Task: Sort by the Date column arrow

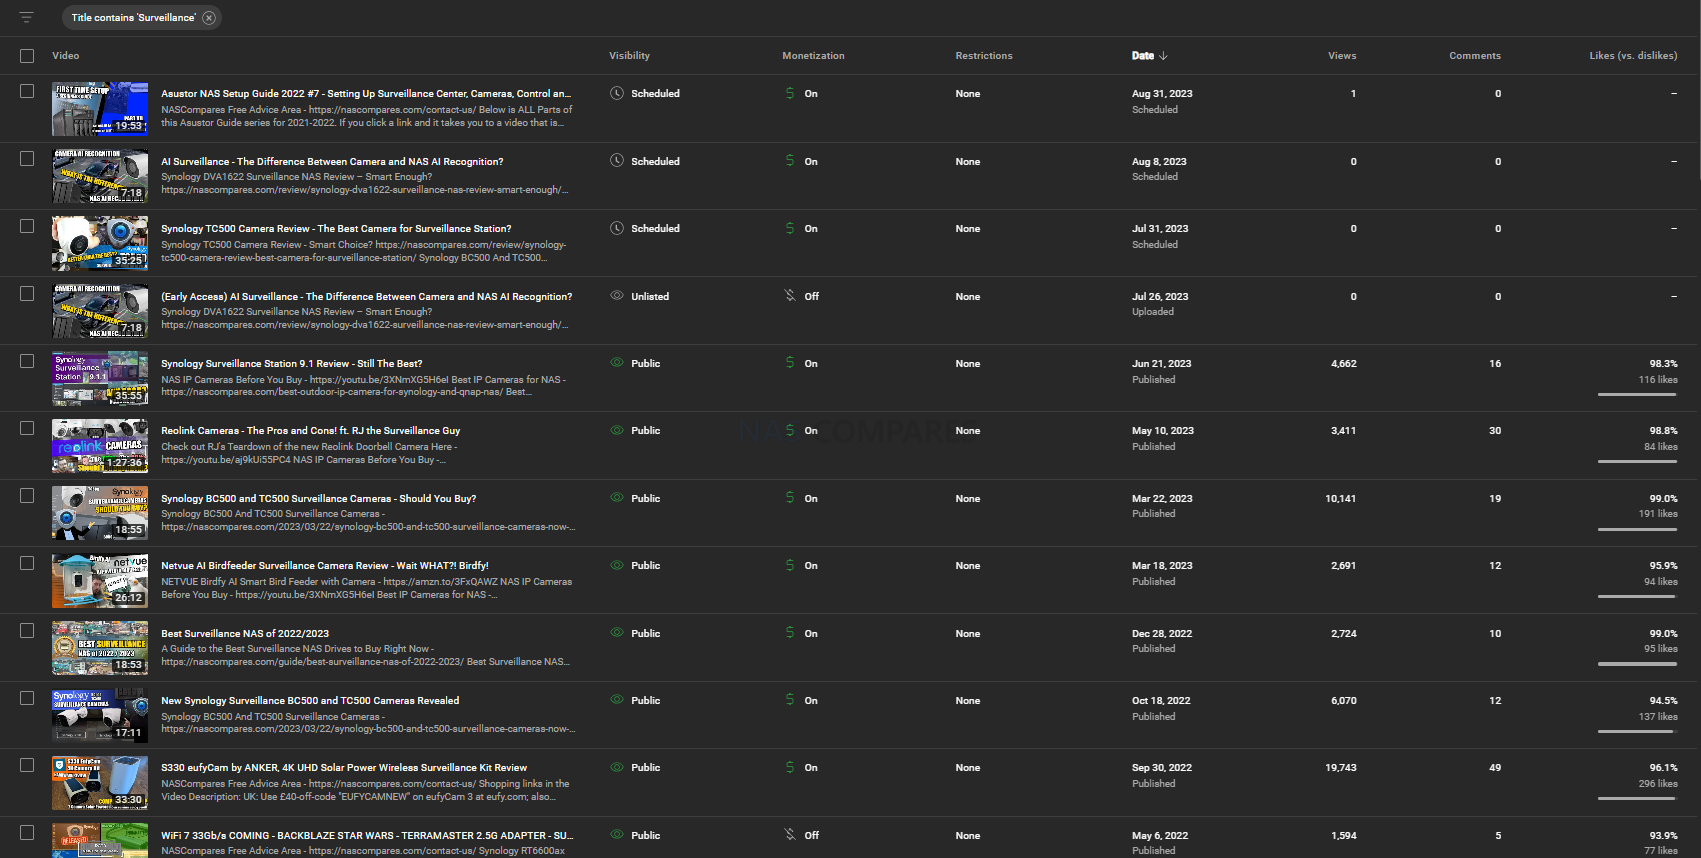Action: [x=1163, y=56]
